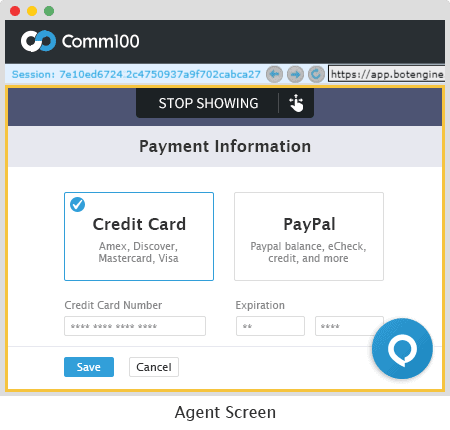Image resolution: width=450 pixels, height=430 pixels.
Task: Click the Comm100 brand name text
Action: pos(101,41)
